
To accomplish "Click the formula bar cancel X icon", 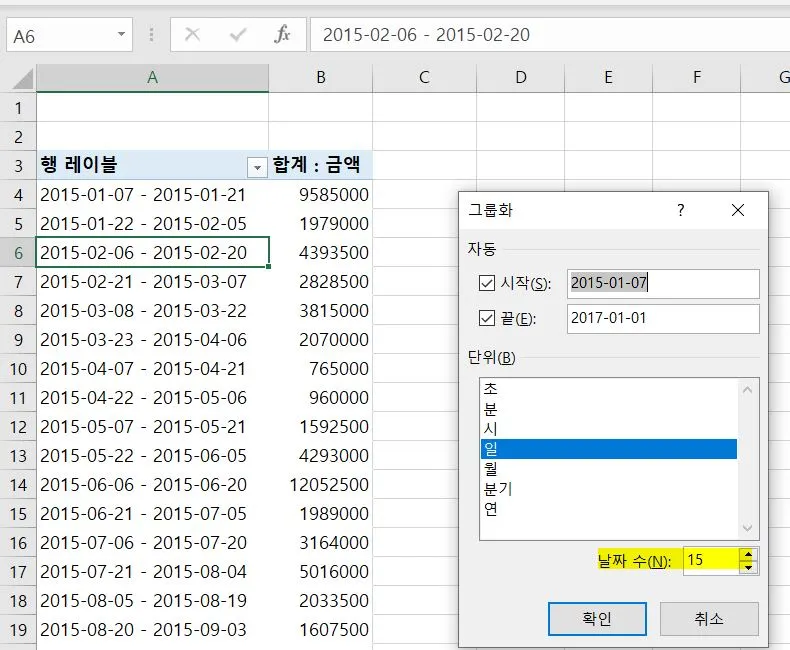I will click(192, 35).
